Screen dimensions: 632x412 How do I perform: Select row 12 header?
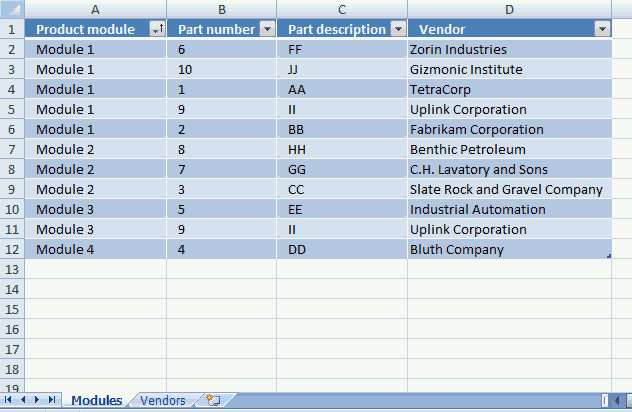pyautogui.click(x=12, y=249)
